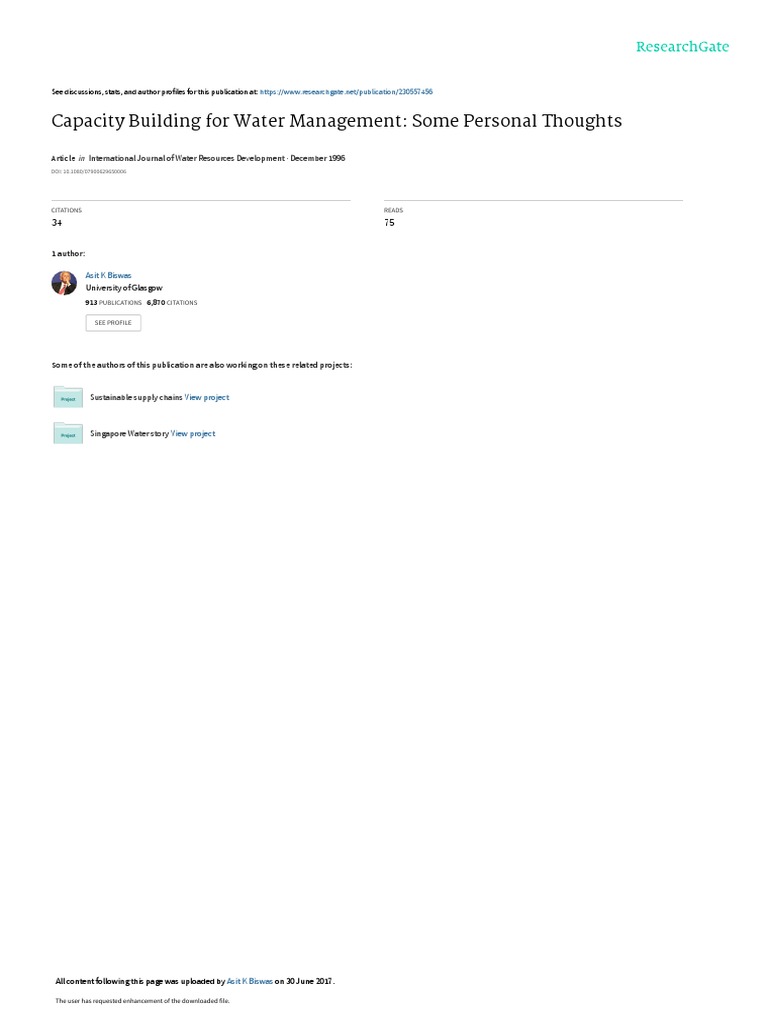Click the International Journal of Water Resources Development text
Viewport: 768px width, 1024px height.
[x=187, y=158]
